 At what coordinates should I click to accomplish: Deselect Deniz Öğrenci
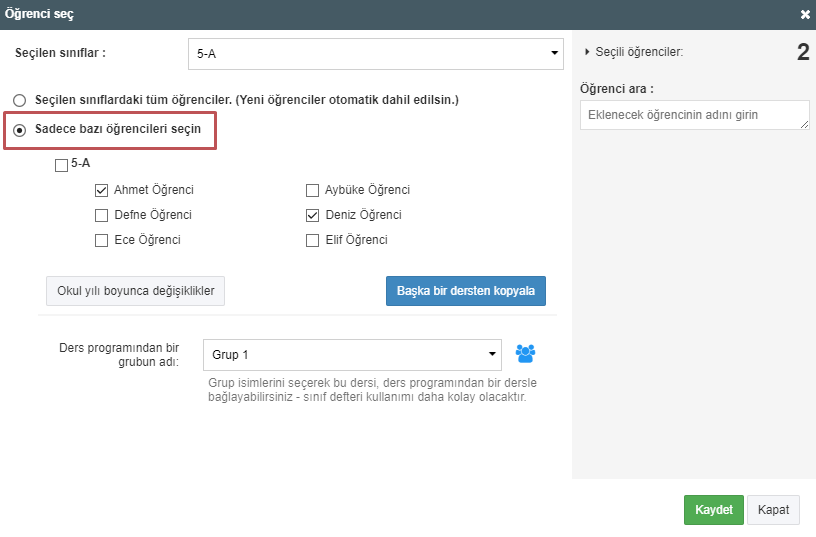pos(312,215)
